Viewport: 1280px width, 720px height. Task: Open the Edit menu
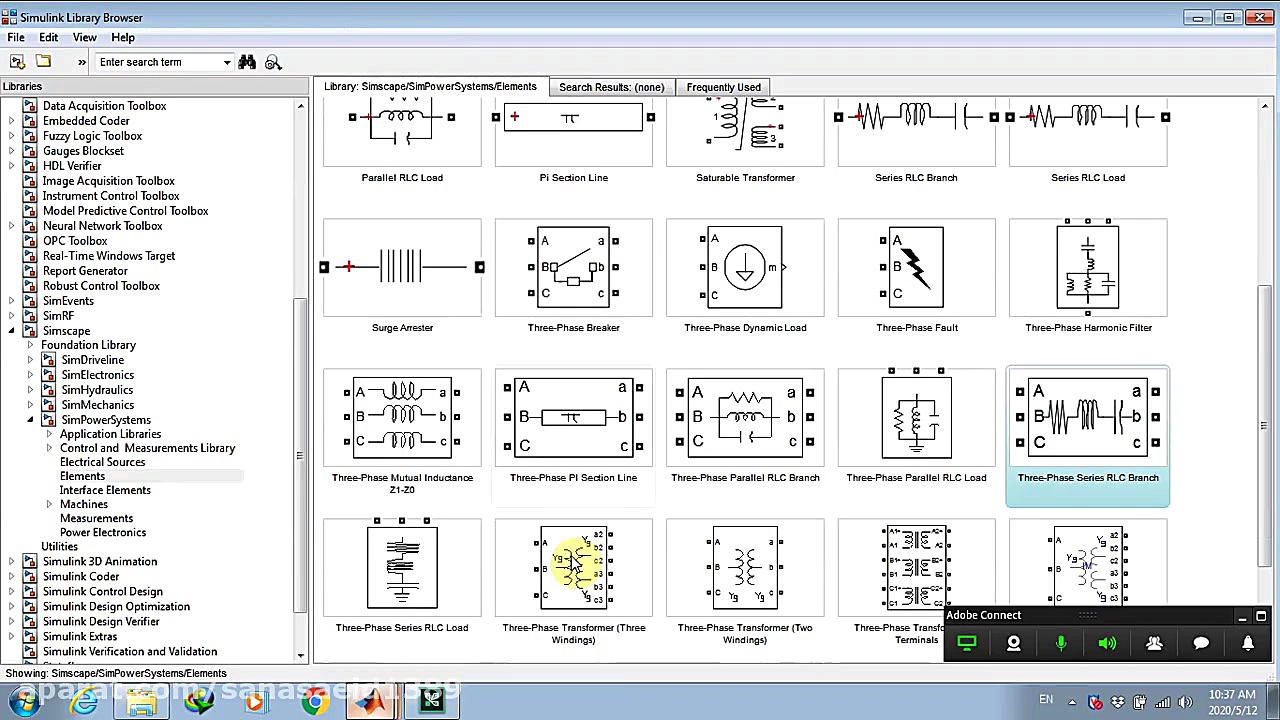click(48, 38)
